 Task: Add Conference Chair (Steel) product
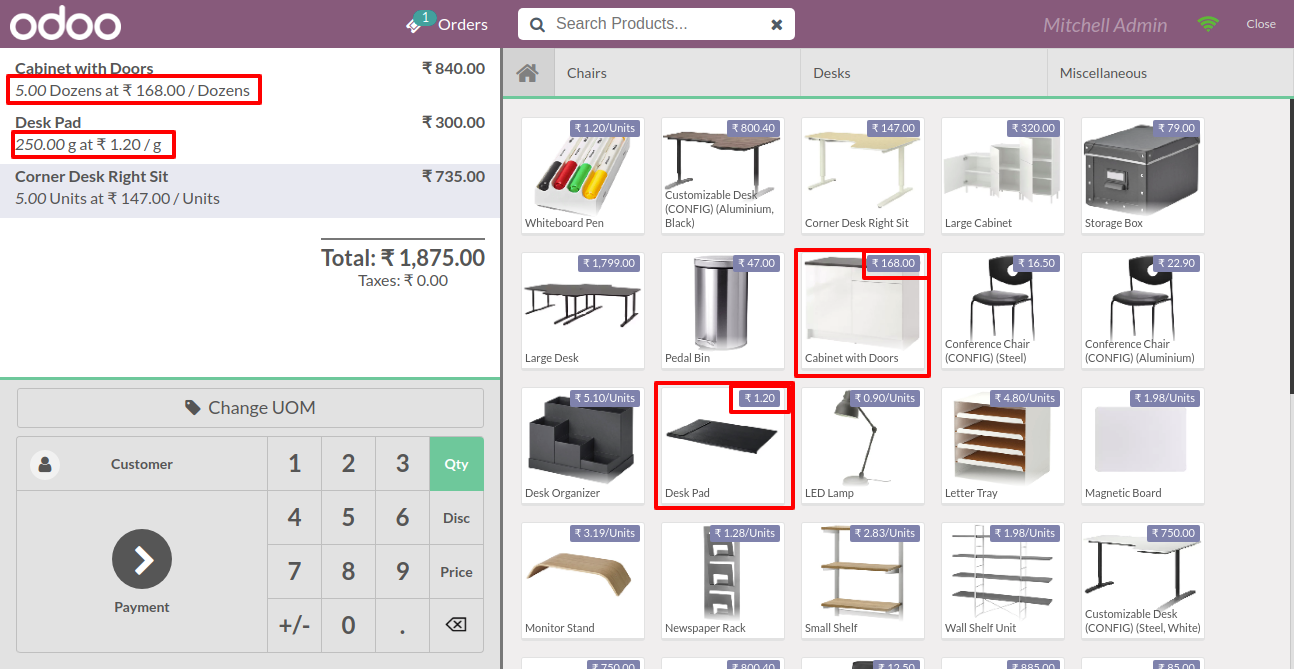[x=1003, y=311]
